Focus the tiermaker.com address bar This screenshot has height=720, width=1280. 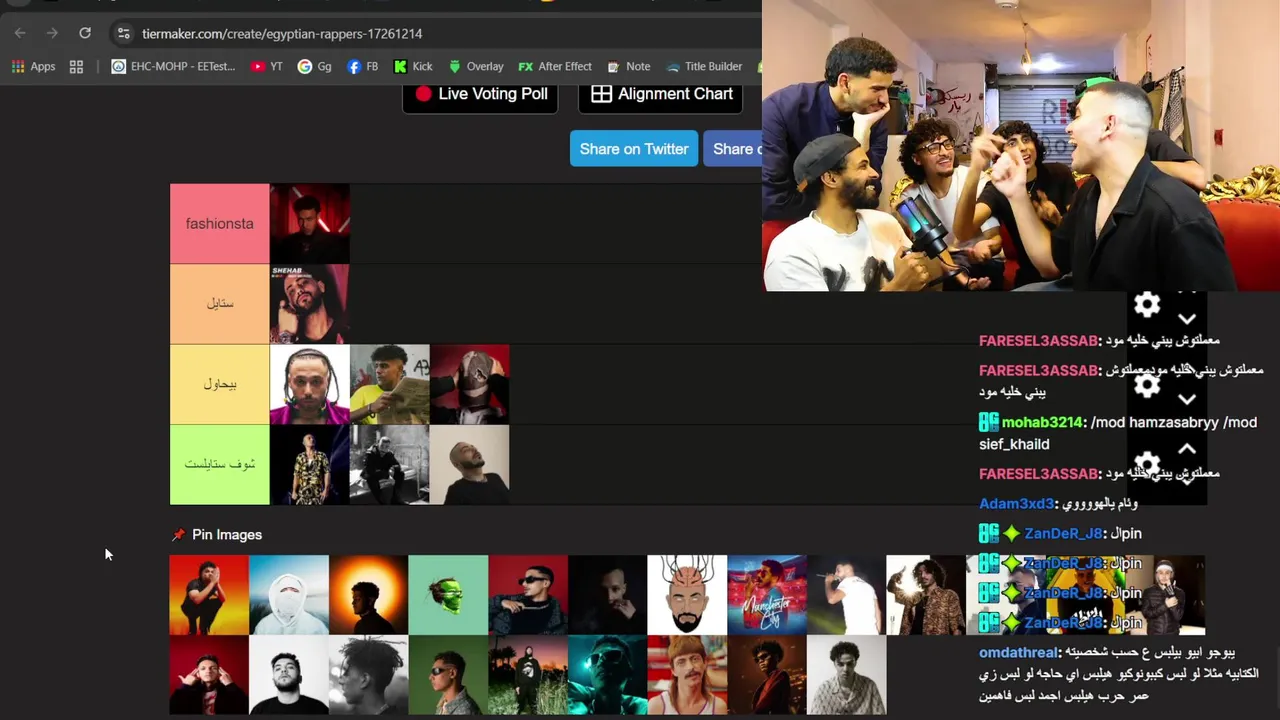282,34
